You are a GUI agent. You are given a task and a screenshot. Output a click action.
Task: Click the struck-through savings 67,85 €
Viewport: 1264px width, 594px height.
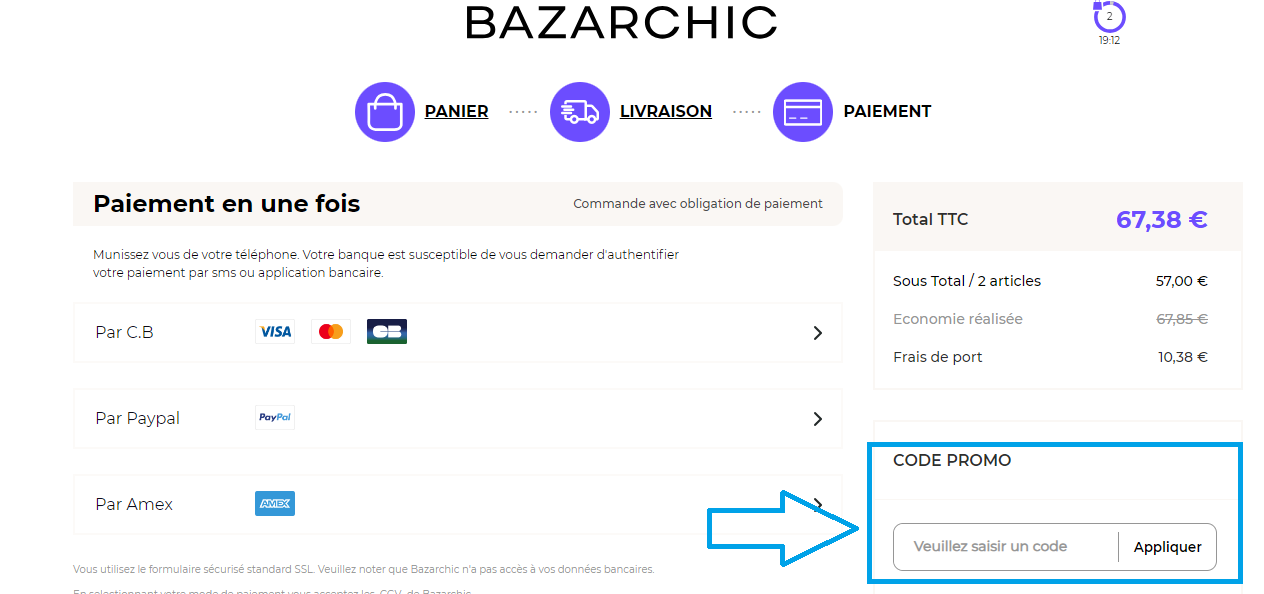(1182, 319)
